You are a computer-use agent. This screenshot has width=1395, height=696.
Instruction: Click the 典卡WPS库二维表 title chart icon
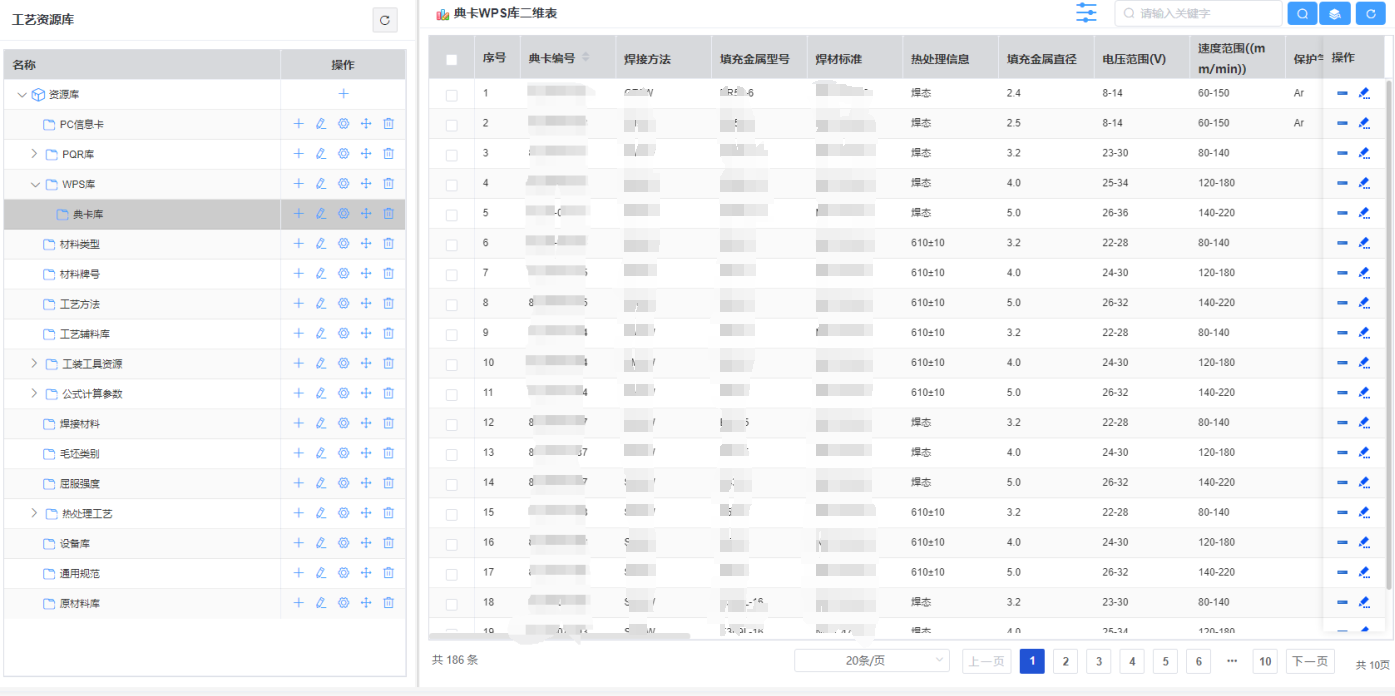[442, 14]
